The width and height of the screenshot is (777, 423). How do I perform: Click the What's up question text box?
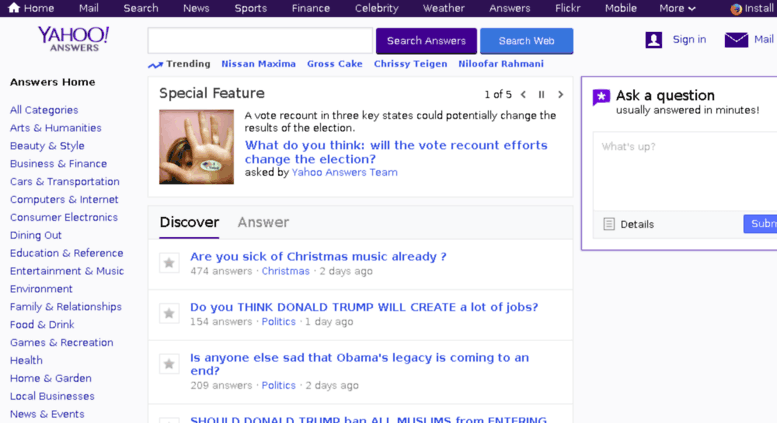point(685,171)
